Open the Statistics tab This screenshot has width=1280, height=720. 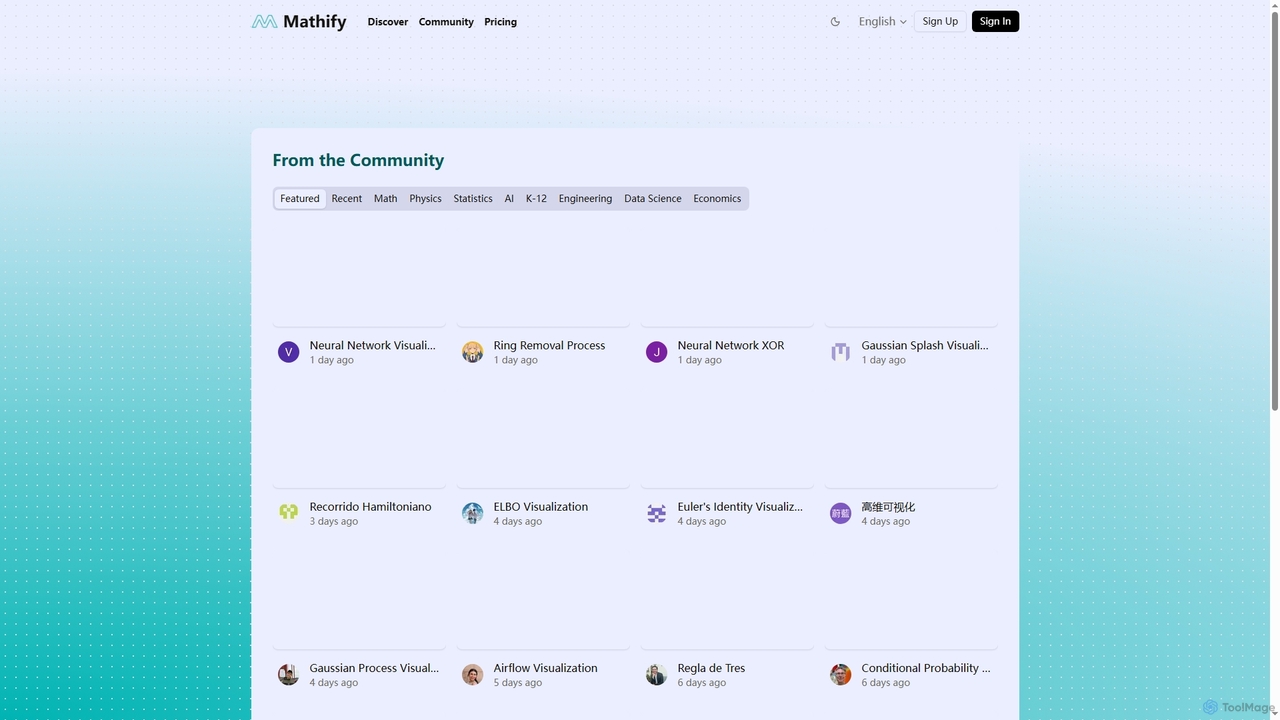tap(473, 198)
